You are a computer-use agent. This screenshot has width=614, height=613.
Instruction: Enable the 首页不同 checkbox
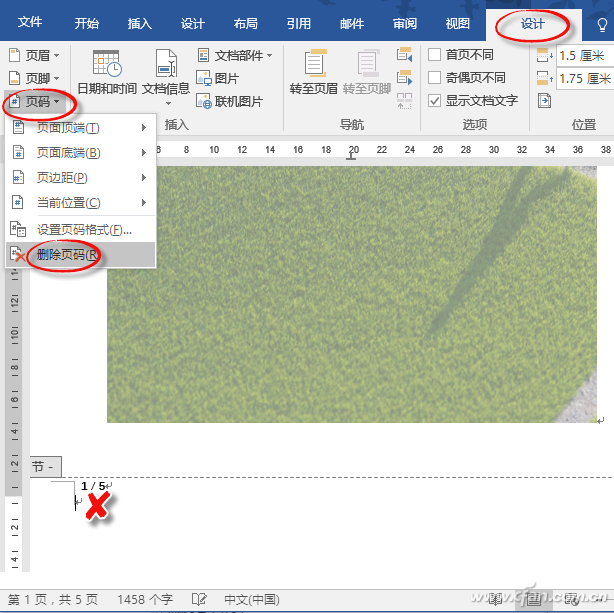(x=434, y=54)
